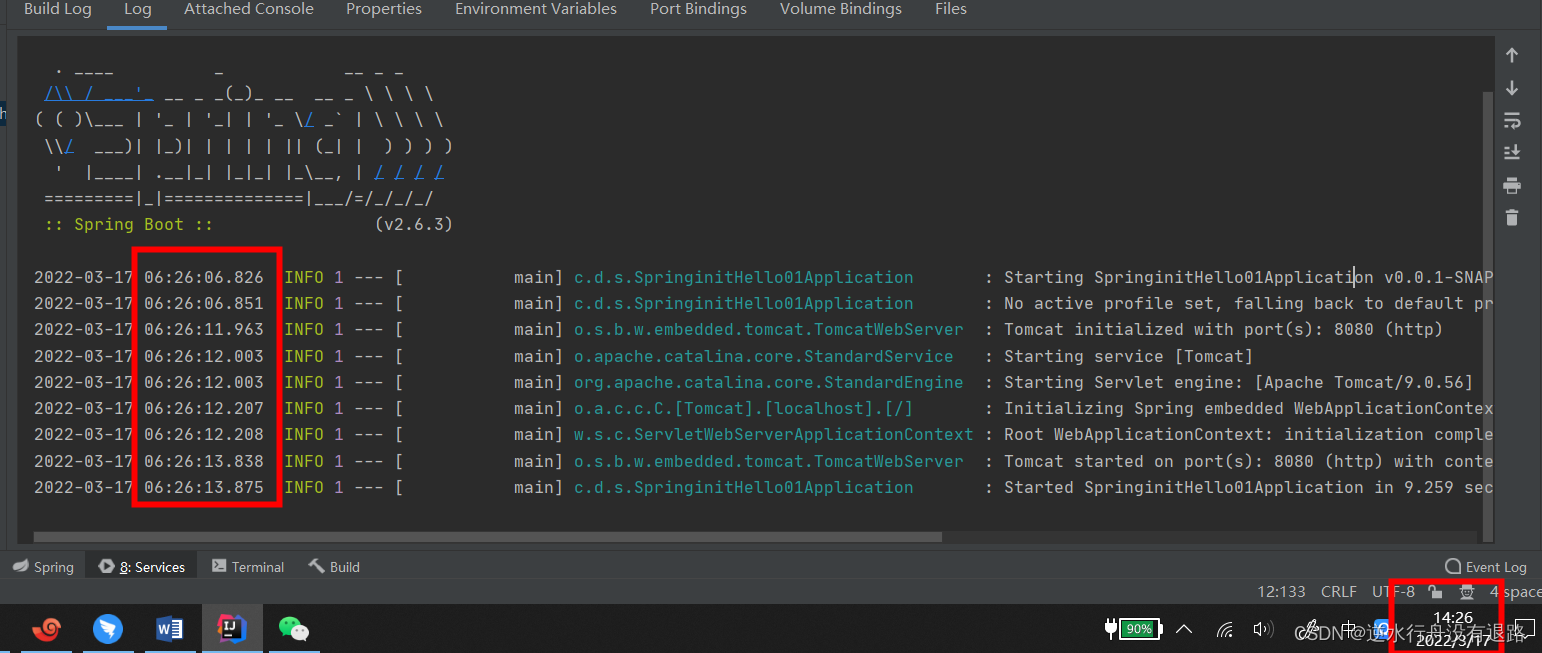Open the Event Log panel
Screen dimensions: 1542x653
(1486, 567)
